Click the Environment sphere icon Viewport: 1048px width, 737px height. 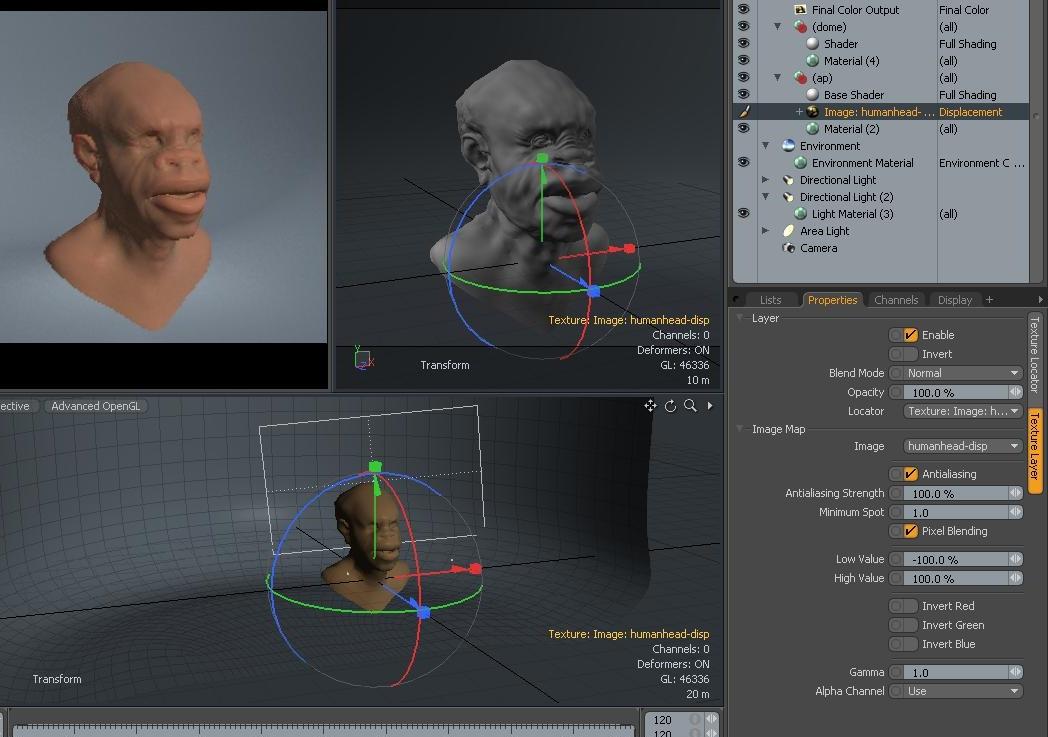(789, 146)
